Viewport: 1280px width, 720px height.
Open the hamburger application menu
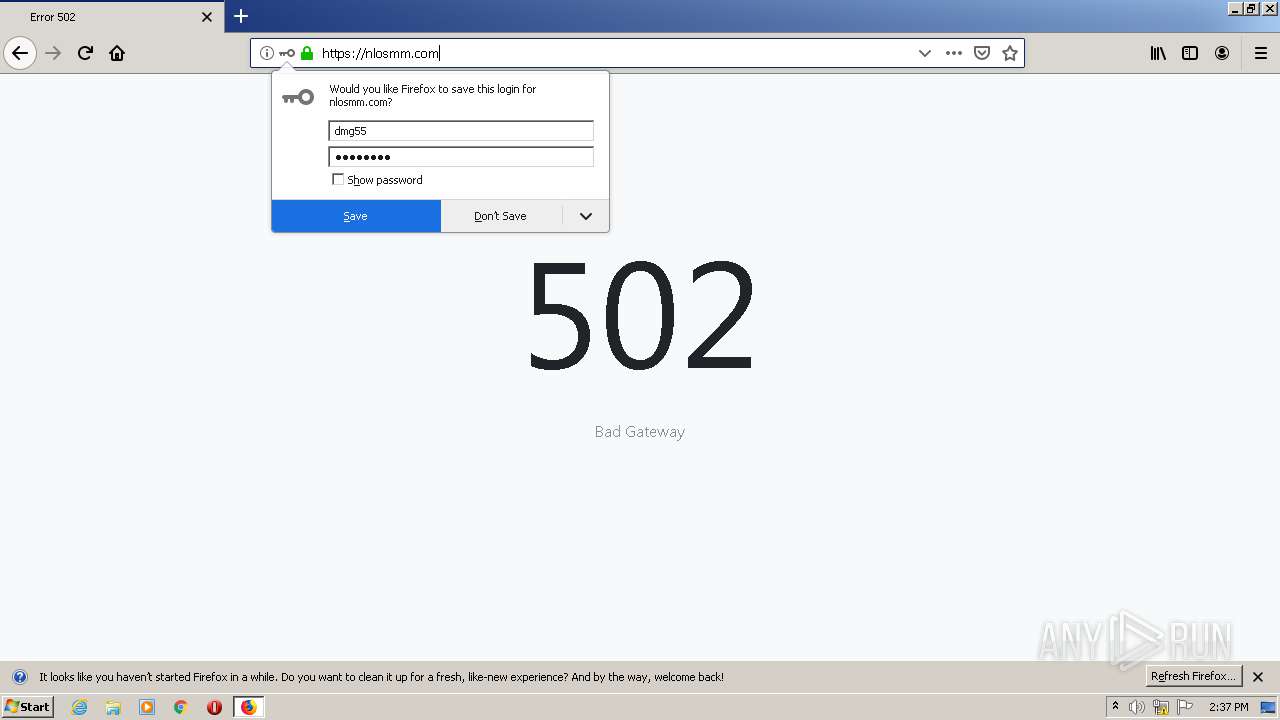click(x=1260, y=53)
